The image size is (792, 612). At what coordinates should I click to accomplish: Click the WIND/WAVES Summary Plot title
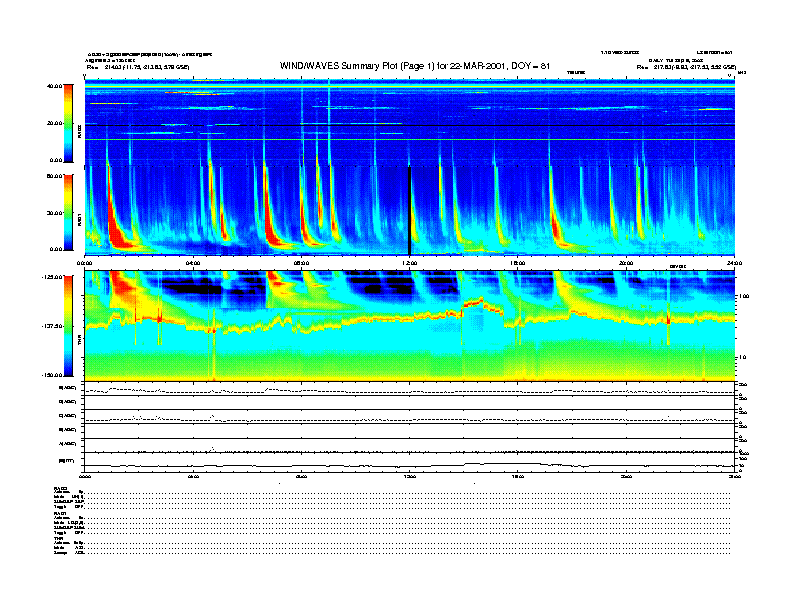415,66
